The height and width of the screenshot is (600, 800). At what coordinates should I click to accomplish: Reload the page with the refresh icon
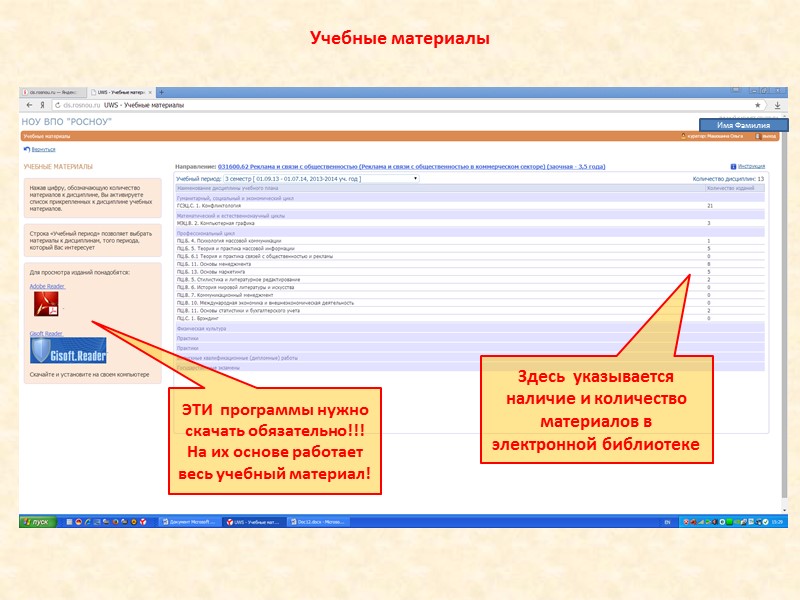[x=58, y=105]
